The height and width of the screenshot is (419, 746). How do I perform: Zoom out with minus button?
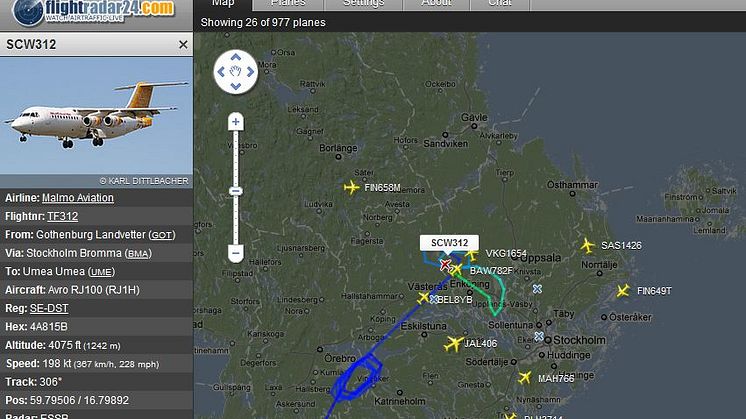point(236,253)
